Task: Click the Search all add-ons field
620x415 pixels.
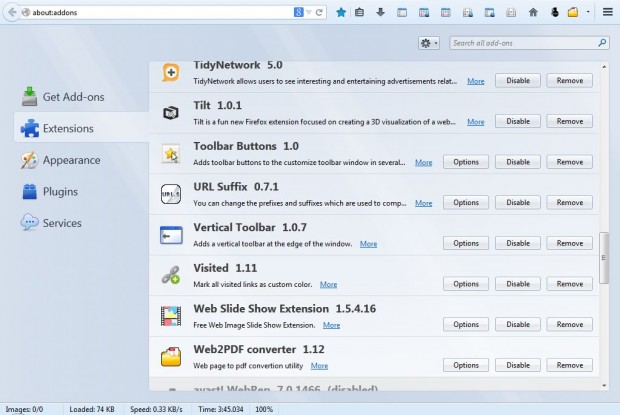Action: coord(529,43)
